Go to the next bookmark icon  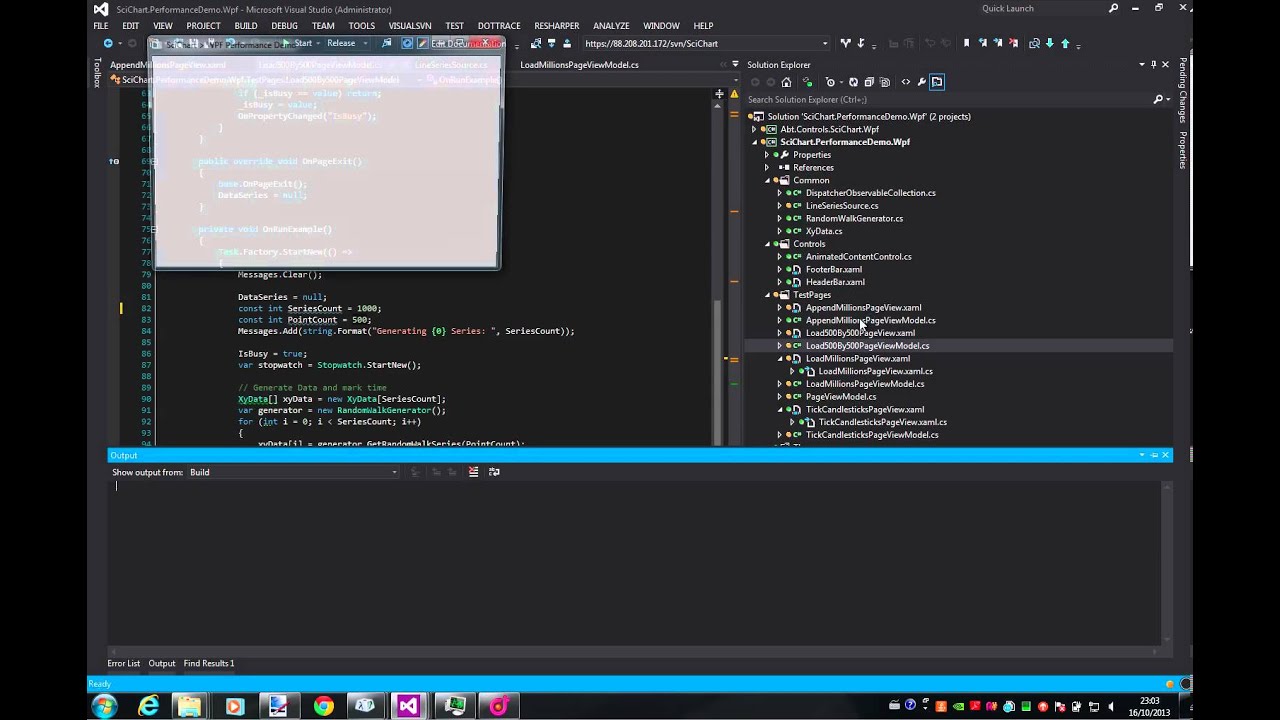(998, 43)
